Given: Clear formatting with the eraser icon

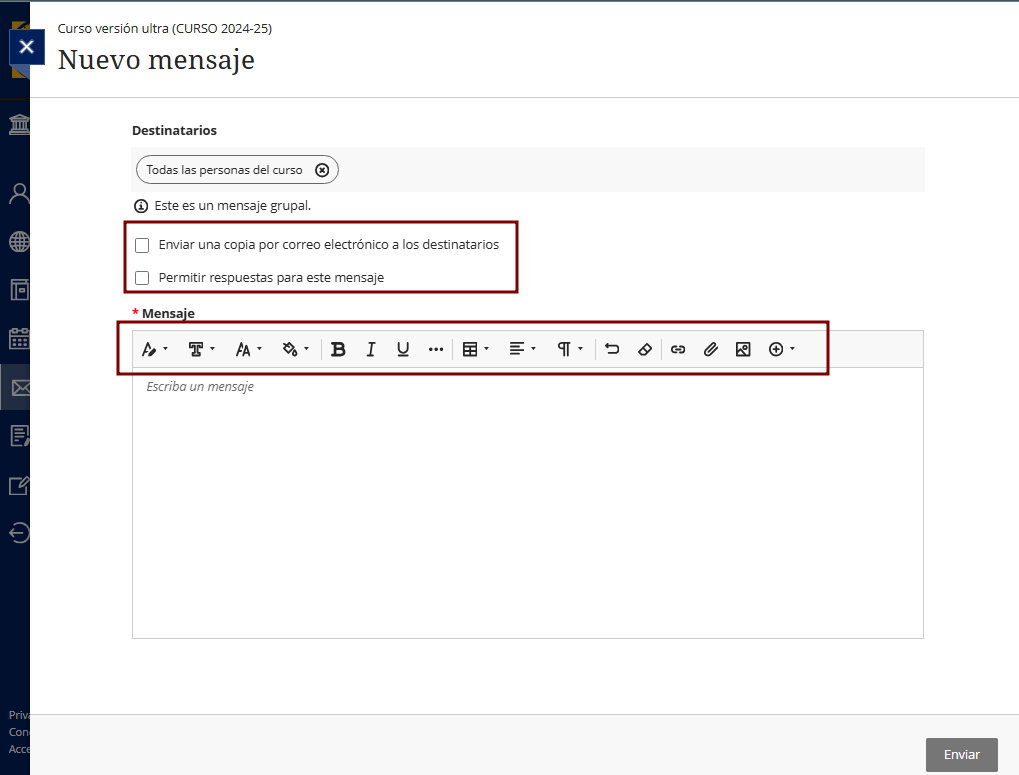Looking at the screenshot, I should point(644,349).
